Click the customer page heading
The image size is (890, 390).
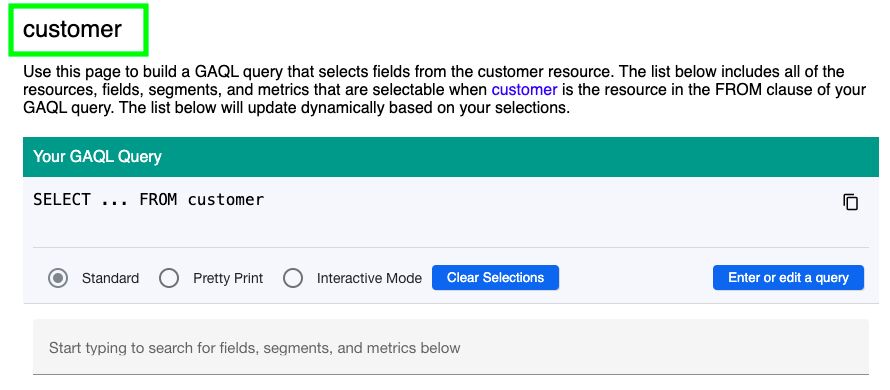tap(72, 29)
